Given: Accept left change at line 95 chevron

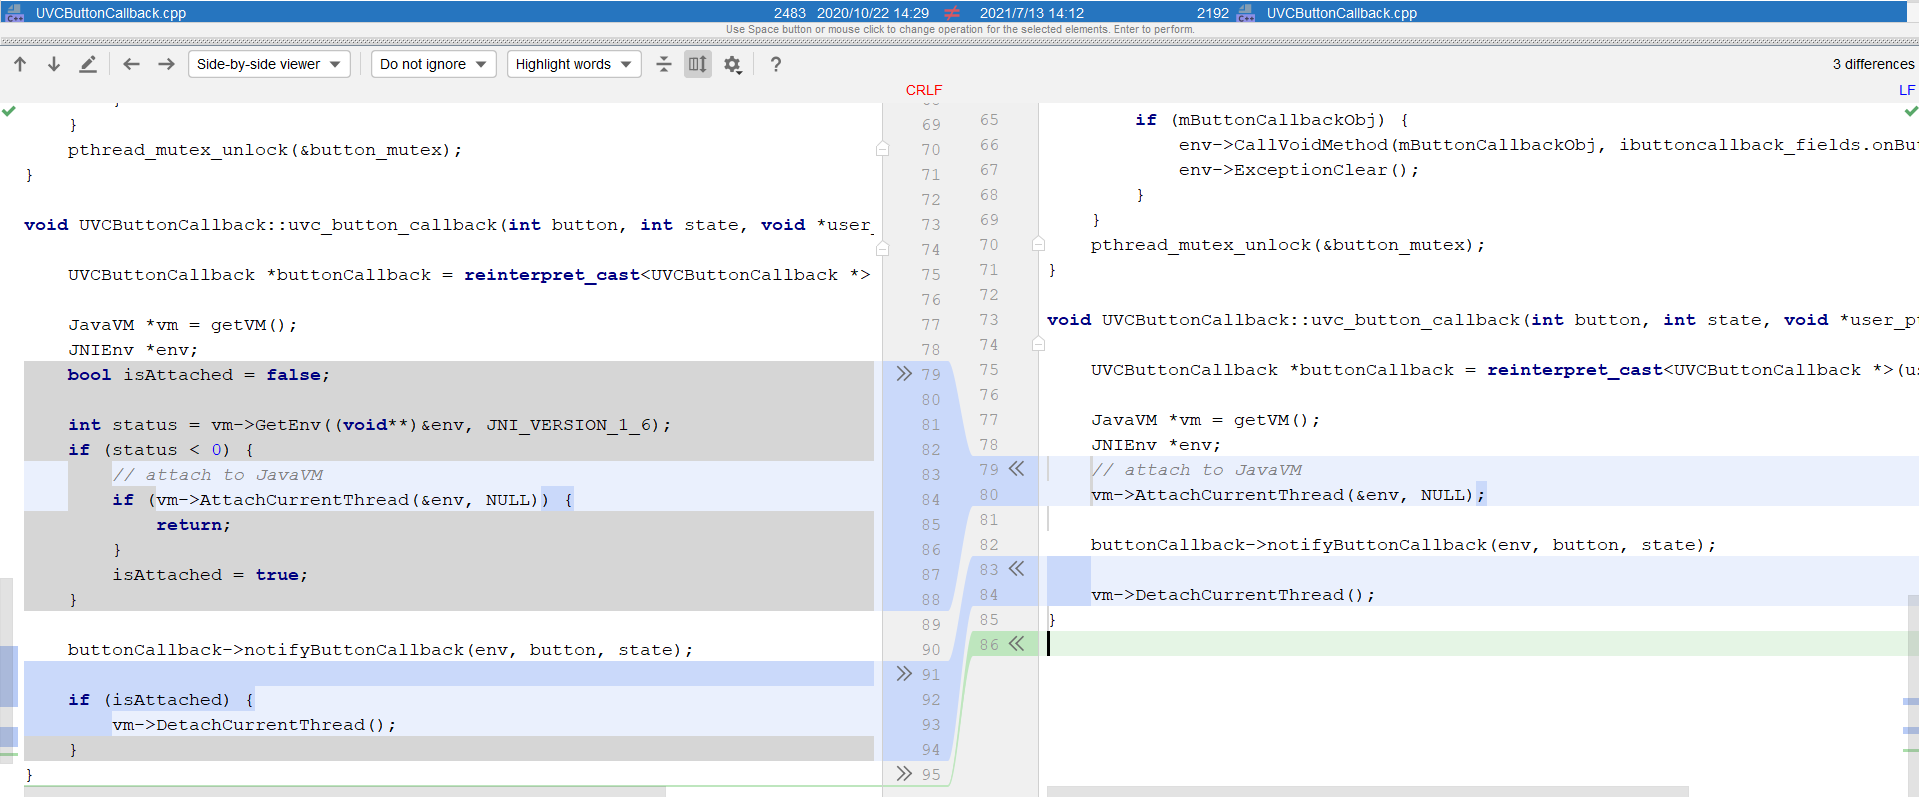Looking at the screenshot, I should pos(904,774).
